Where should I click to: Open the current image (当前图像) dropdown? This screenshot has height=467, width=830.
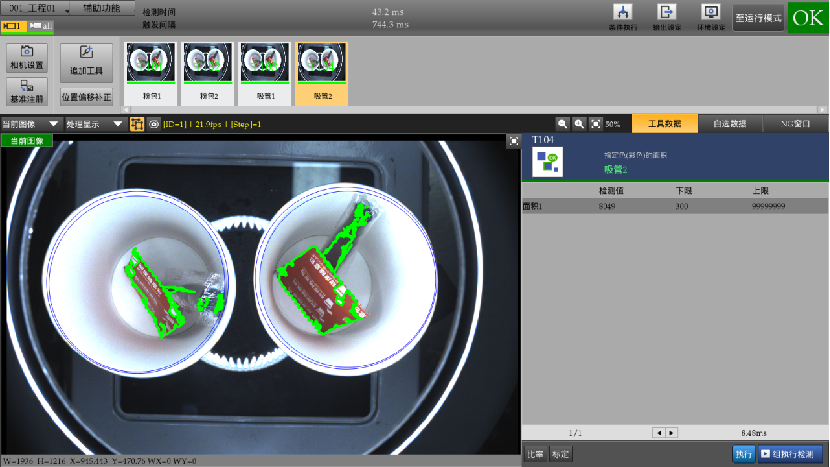pos(30,124)
